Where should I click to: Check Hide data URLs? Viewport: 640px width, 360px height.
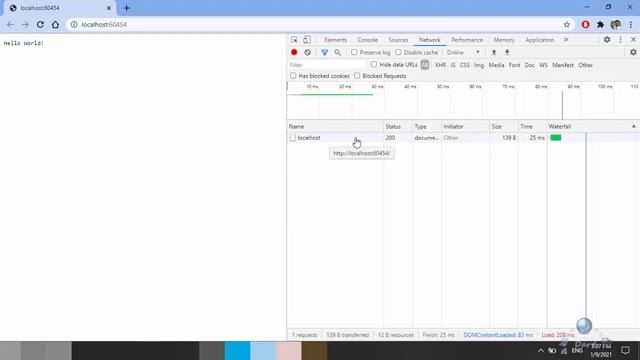[x=374, y=64]
